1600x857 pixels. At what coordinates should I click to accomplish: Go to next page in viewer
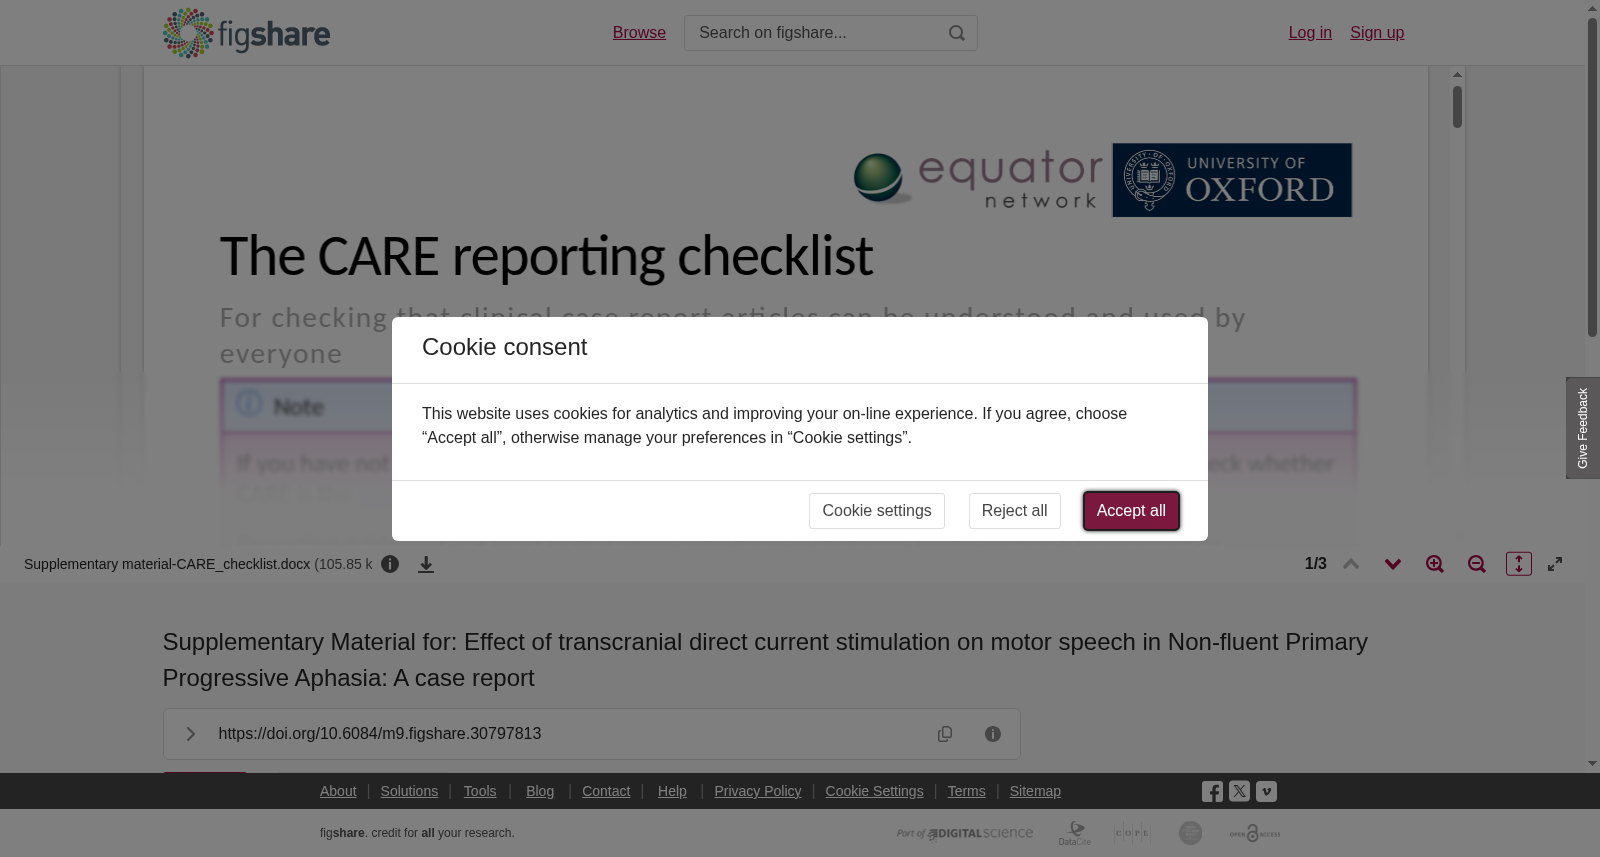coord(1393,564)
